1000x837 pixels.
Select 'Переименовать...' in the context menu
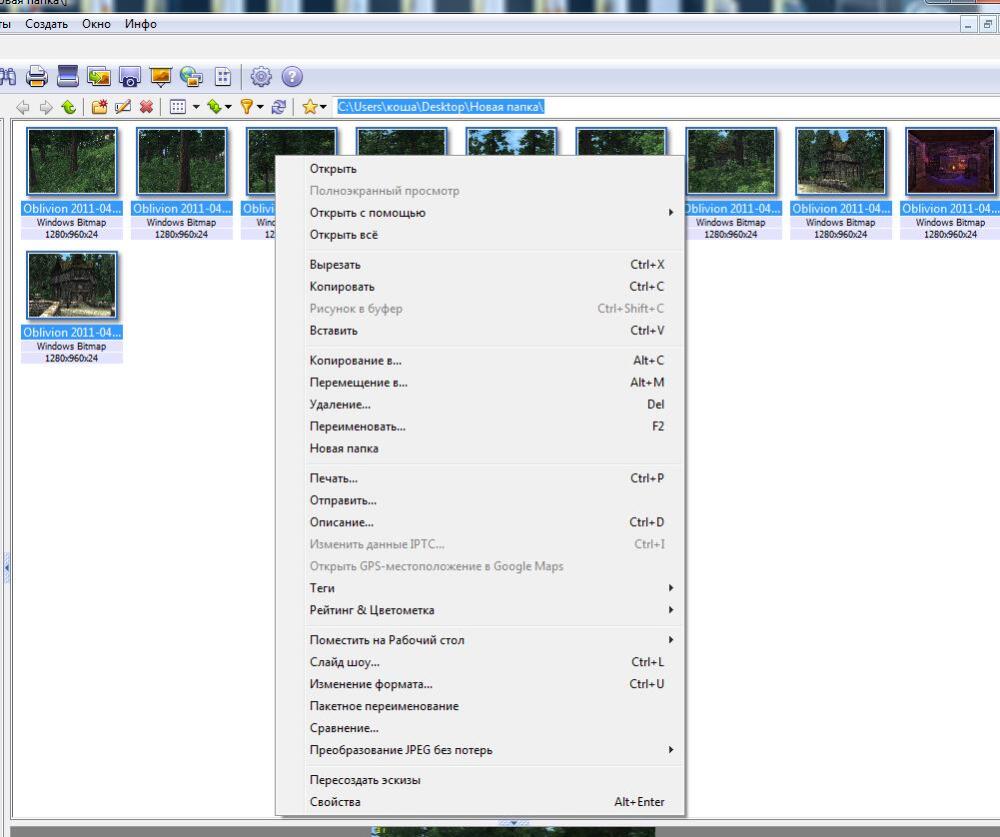point(480,426)
